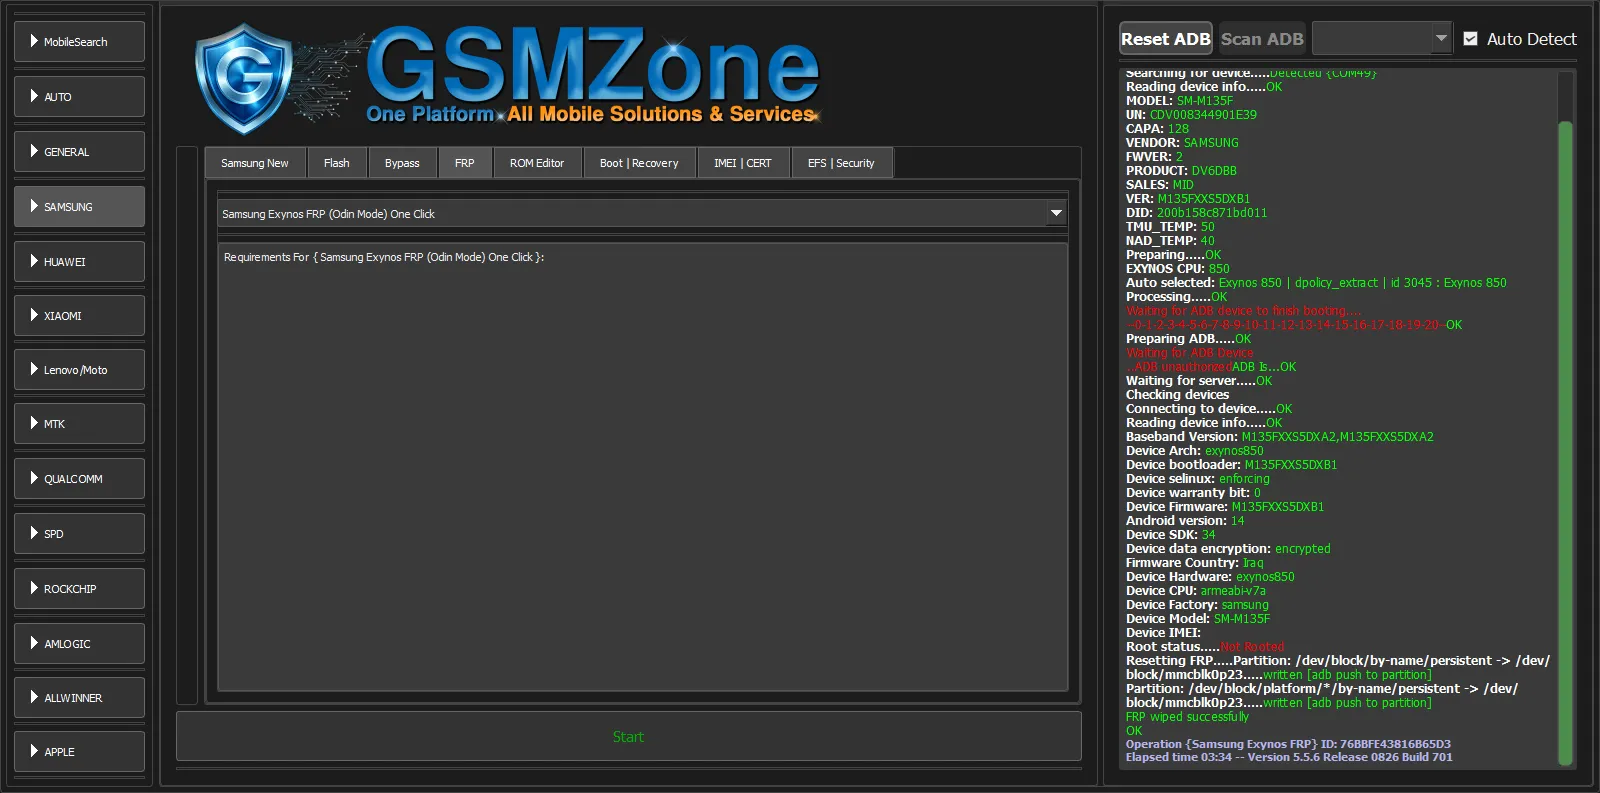Switch to the Bypass tab
The height and width of the screenshot is (793, 1600).
[x=402, y=163]
